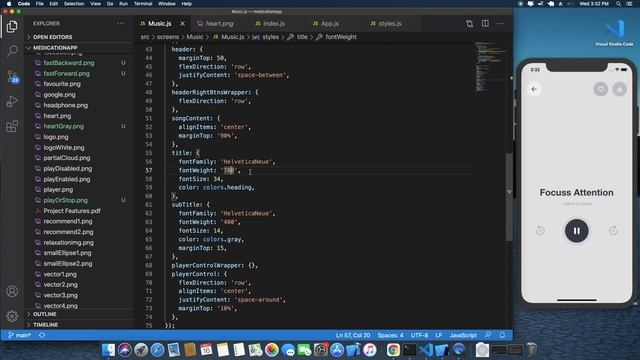This screenshot has width=640, height=360.
Task: Open Project Features.pdf in file tree
Action: pos(72,211)
